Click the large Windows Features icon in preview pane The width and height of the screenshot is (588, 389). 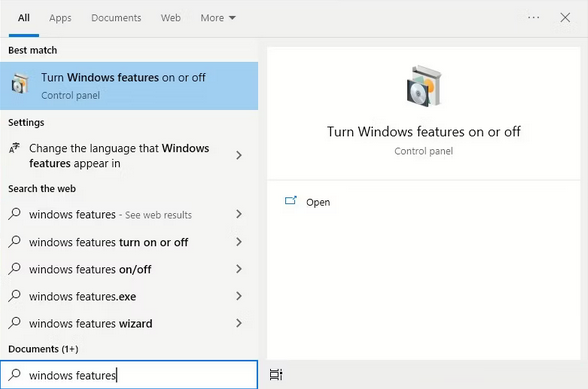pyautogui.click(x=424, y=86)
